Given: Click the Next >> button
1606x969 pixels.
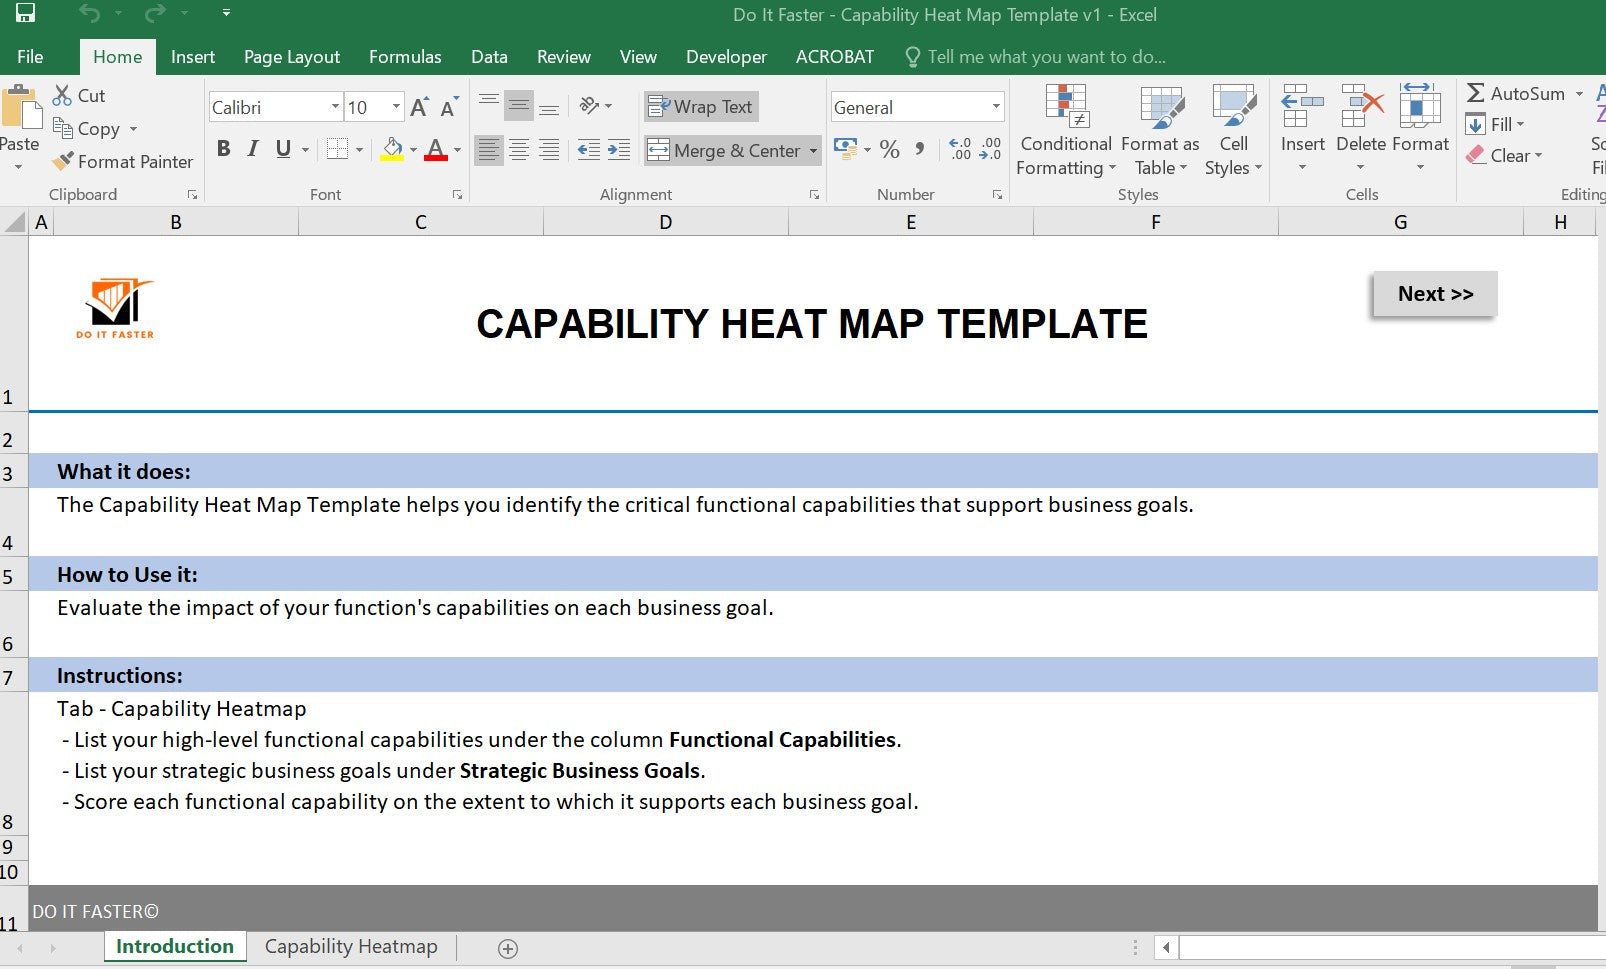Looking at the screenshot, I should point(1434,294).
